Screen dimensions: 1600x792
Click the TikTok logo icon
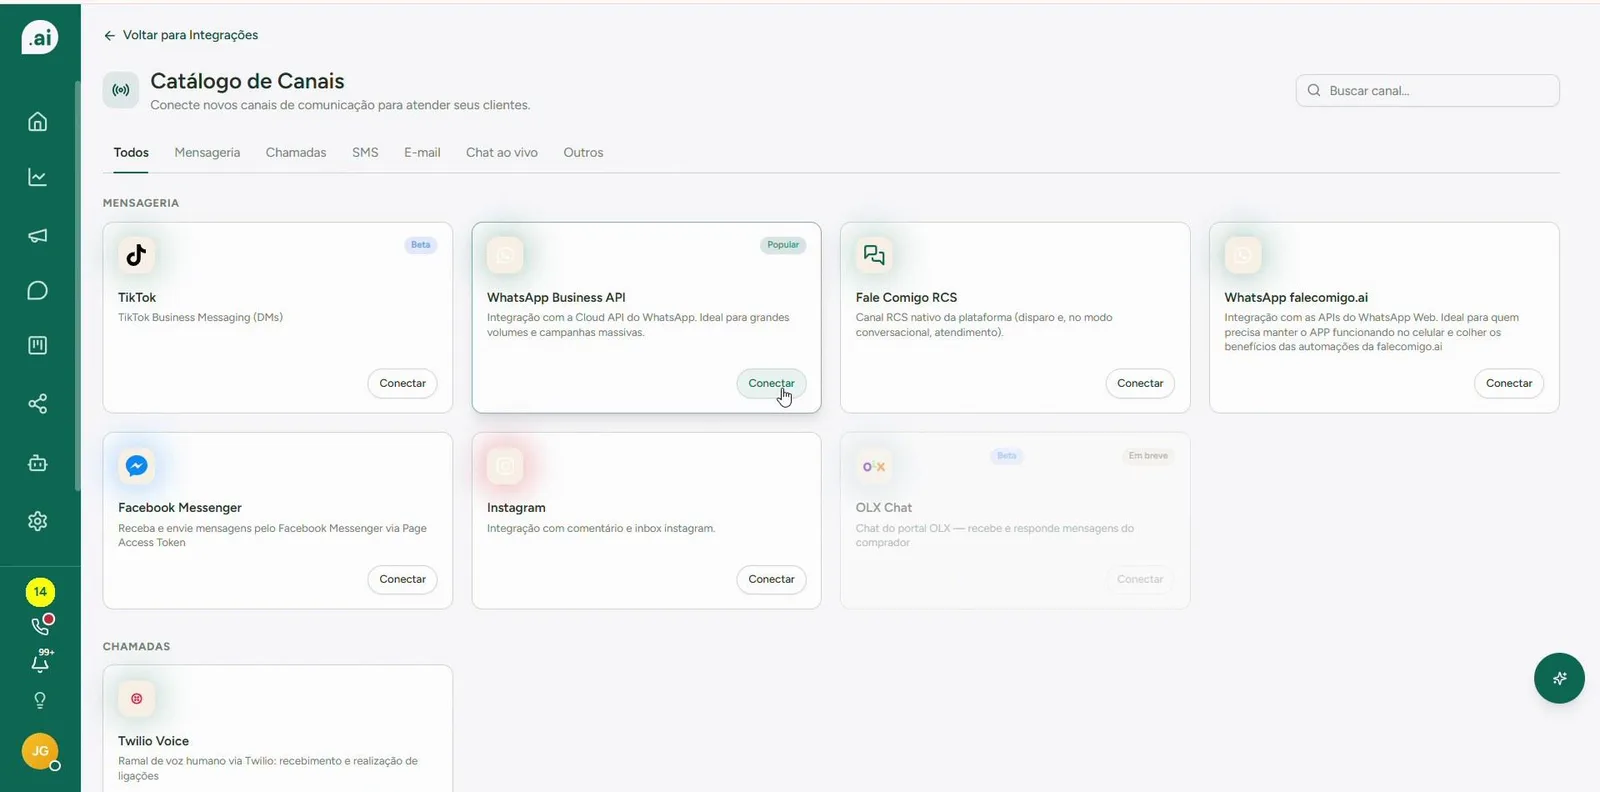tap(136, 255)
